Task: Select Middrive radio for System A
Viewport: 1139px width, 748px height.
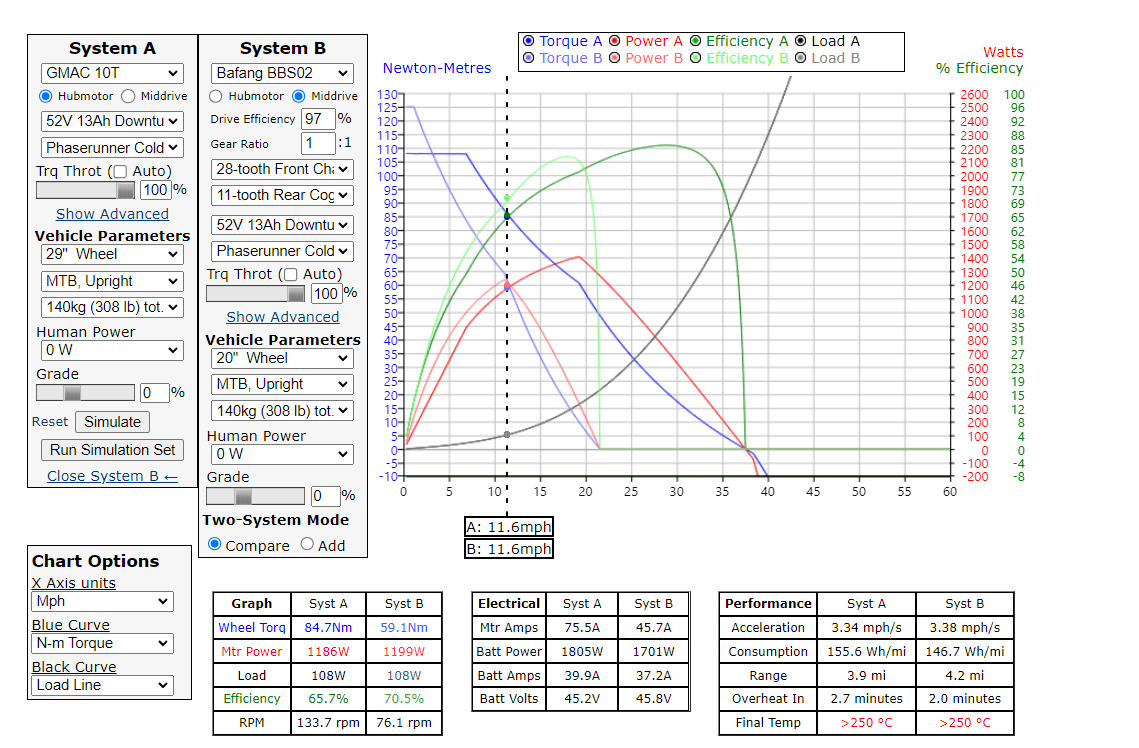Action: pos(128,96)
